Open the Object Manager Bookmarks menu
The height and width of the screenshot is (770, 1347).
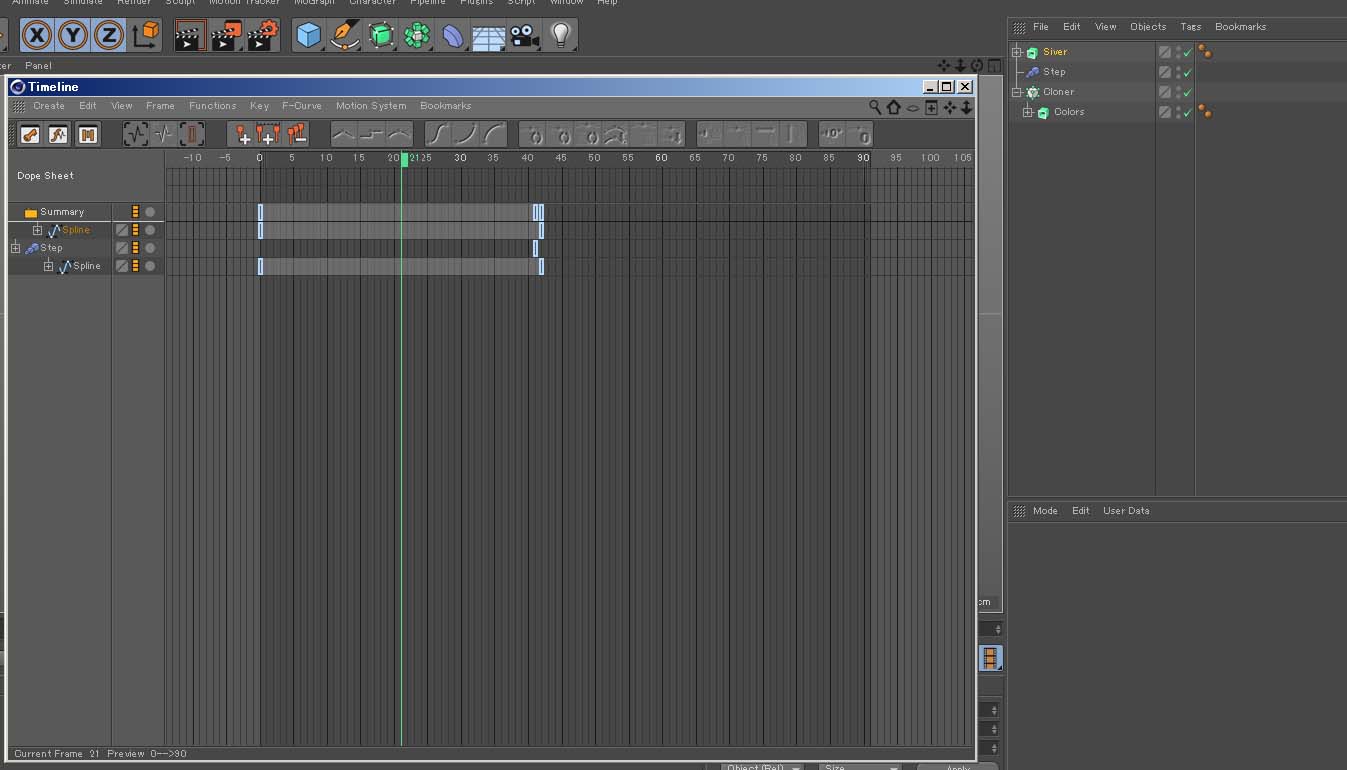(1240, 27)
